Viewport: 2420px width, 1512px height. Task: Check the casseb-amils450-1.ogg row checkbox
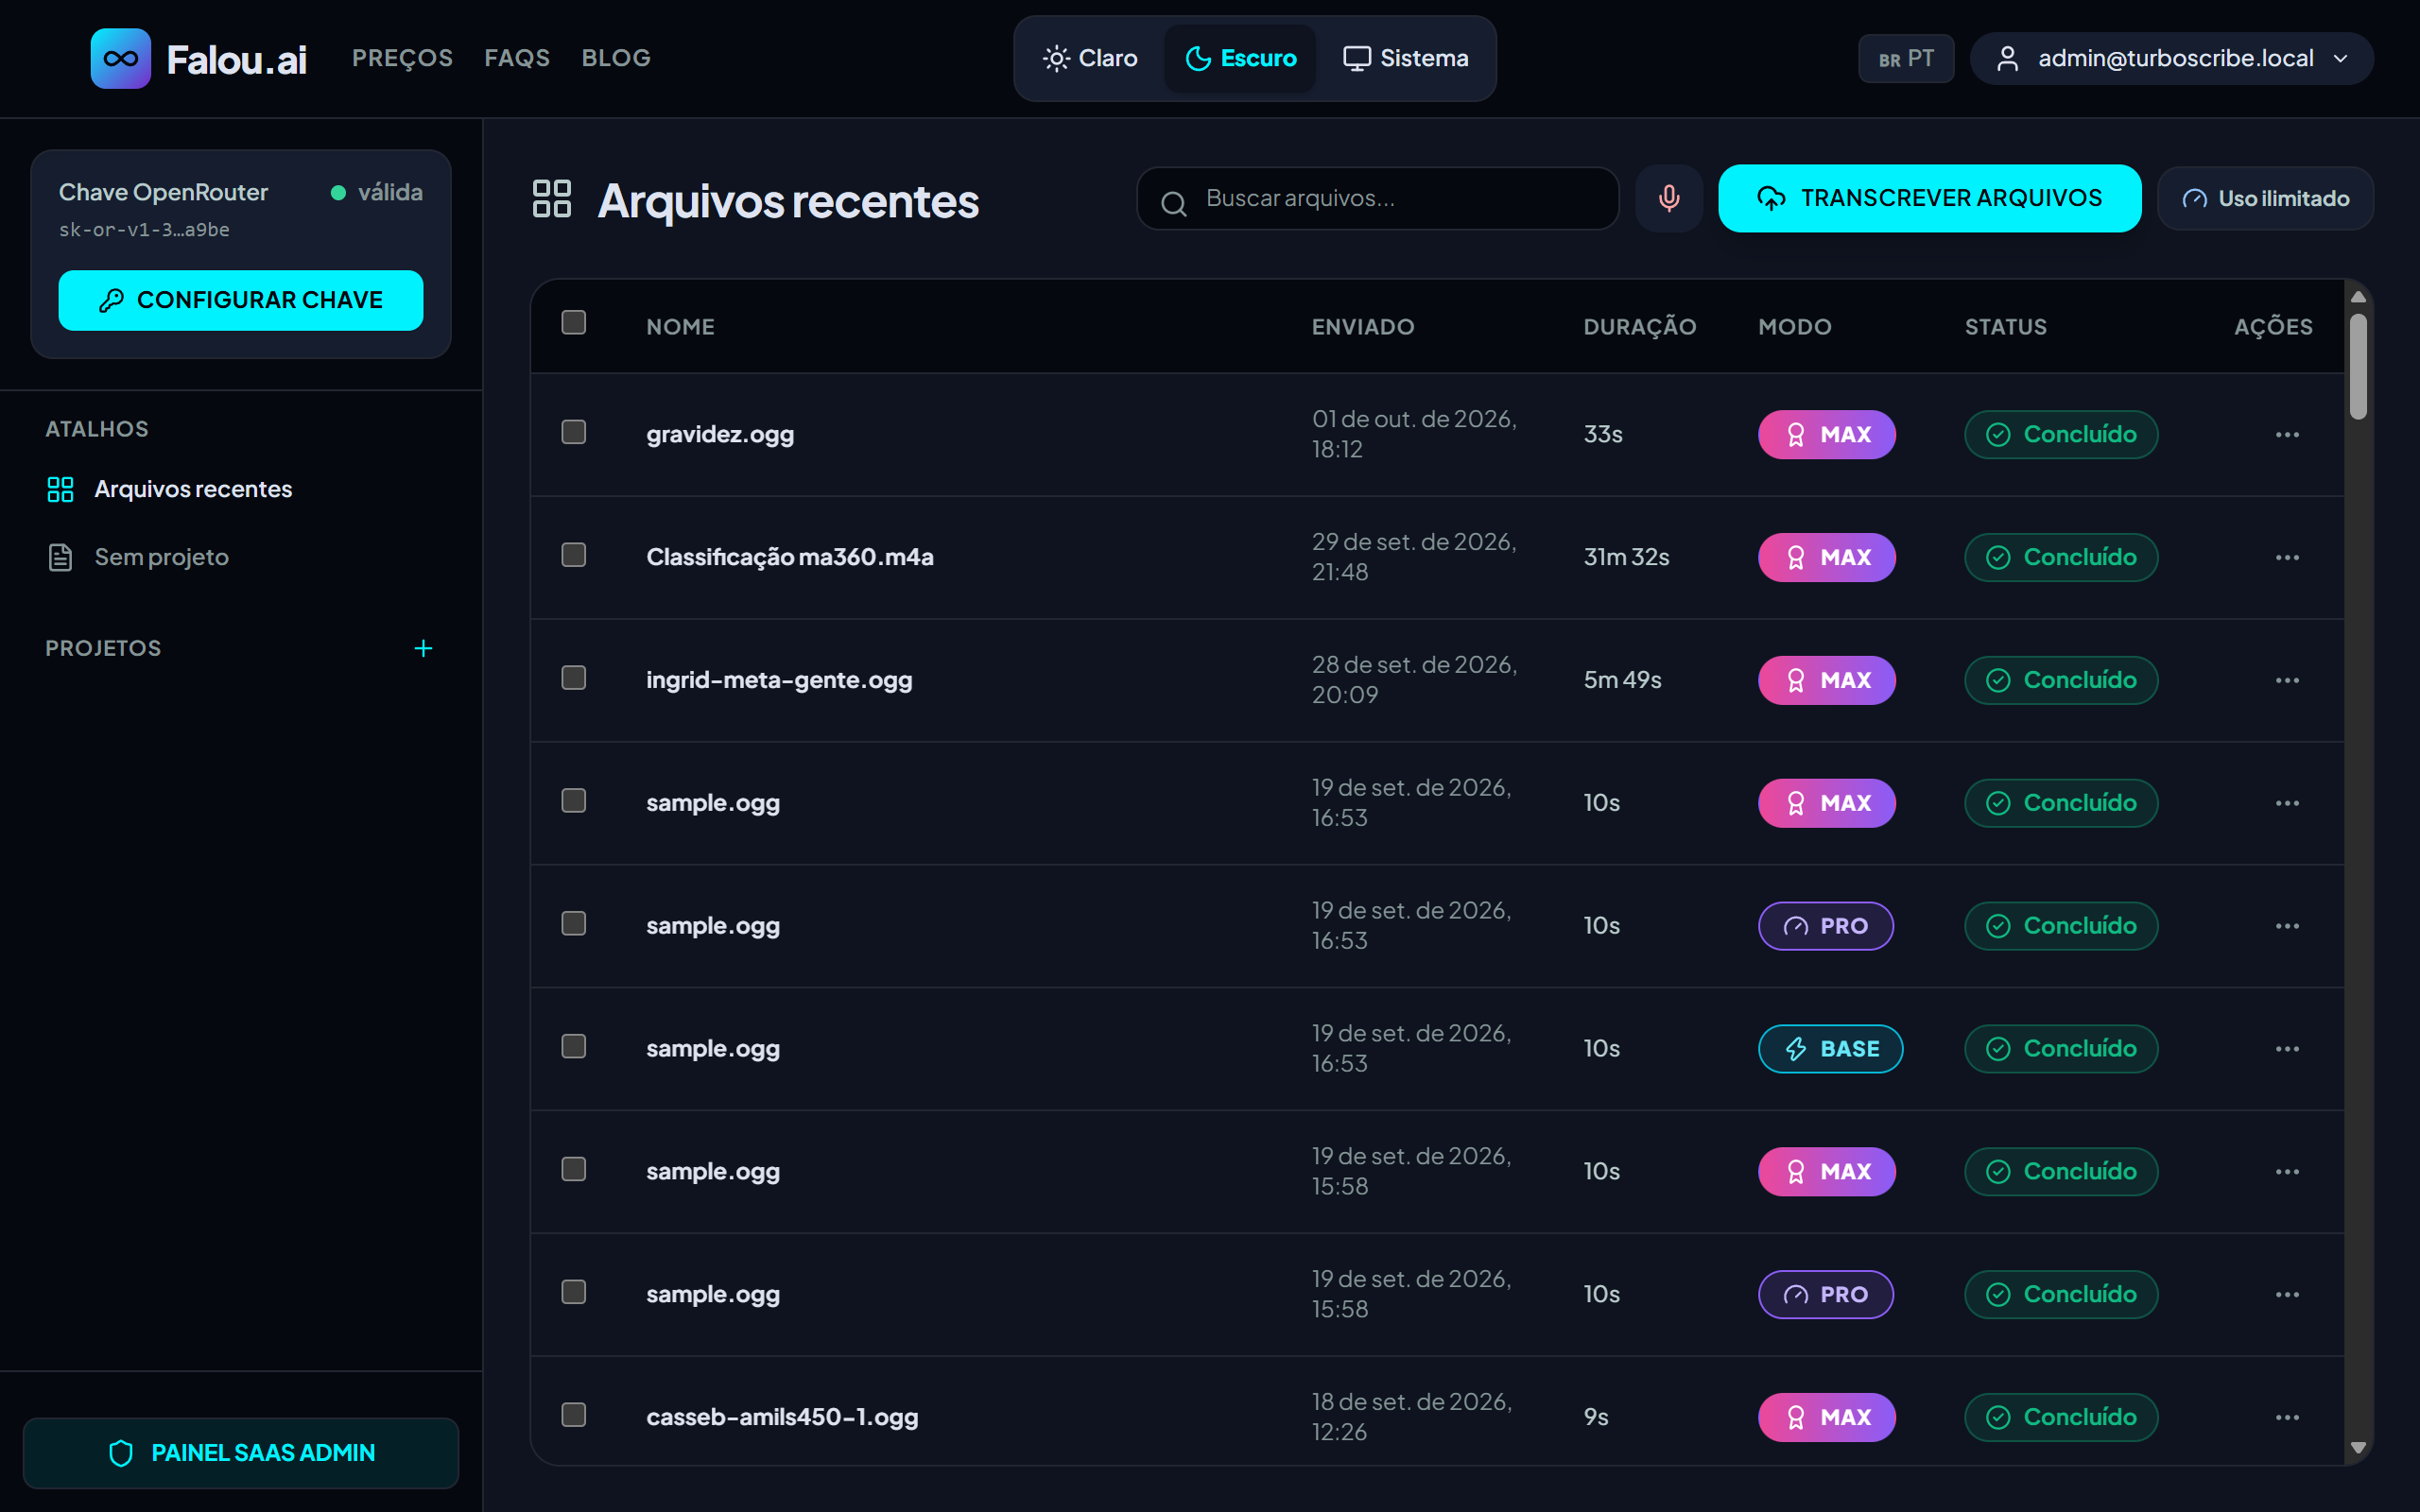coord(573,1415)
